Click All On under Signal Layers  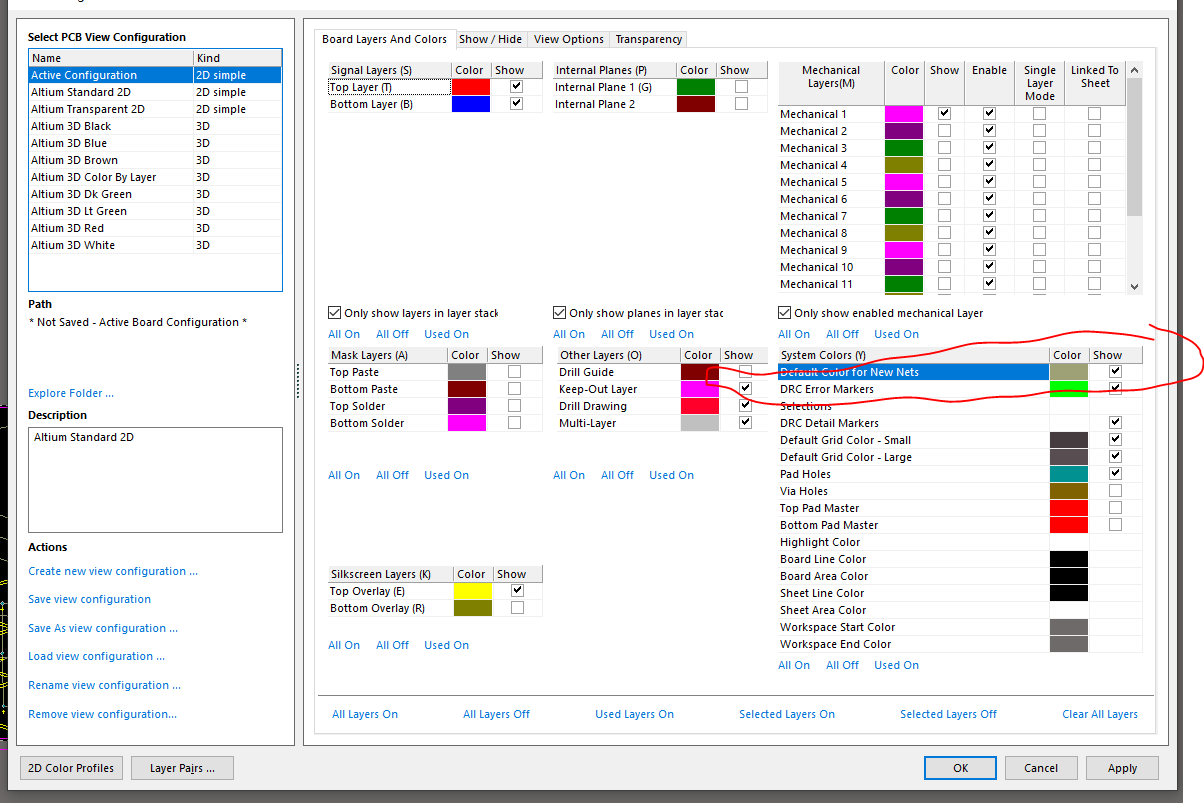(x=344, y=334)
